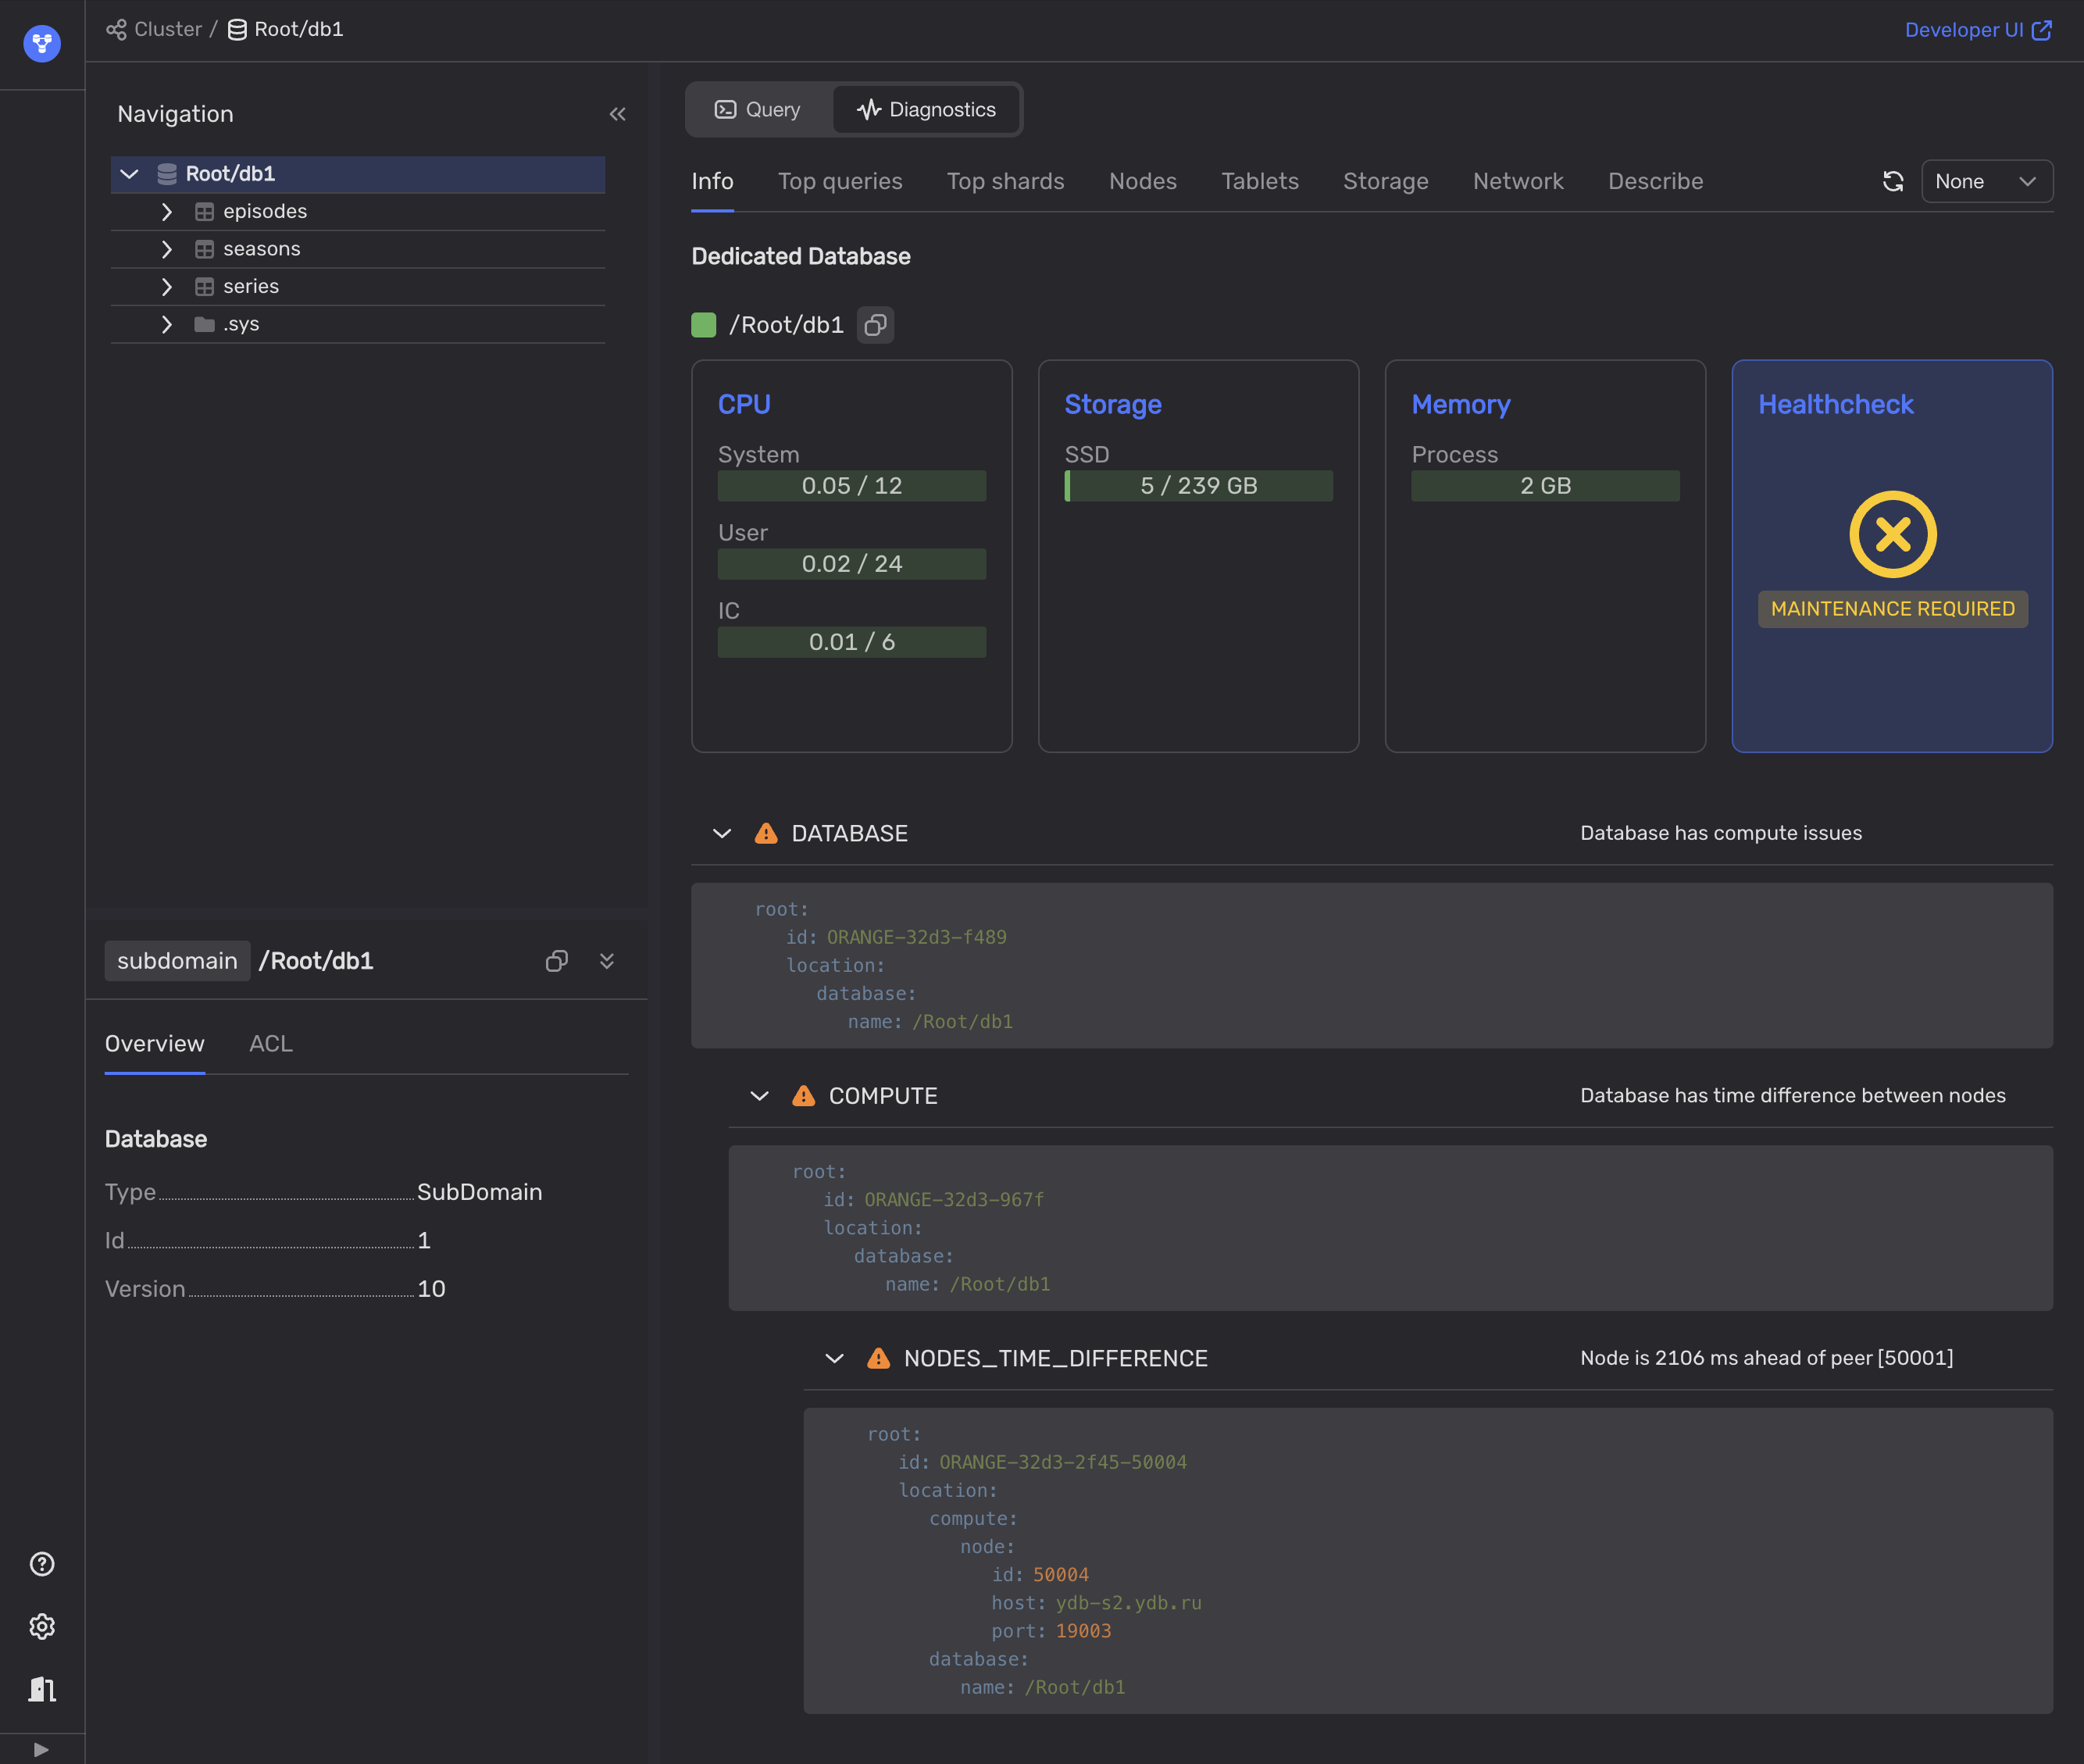Expand the sidebar with bottom arrow
2084x1764 pixels.
41,1749
